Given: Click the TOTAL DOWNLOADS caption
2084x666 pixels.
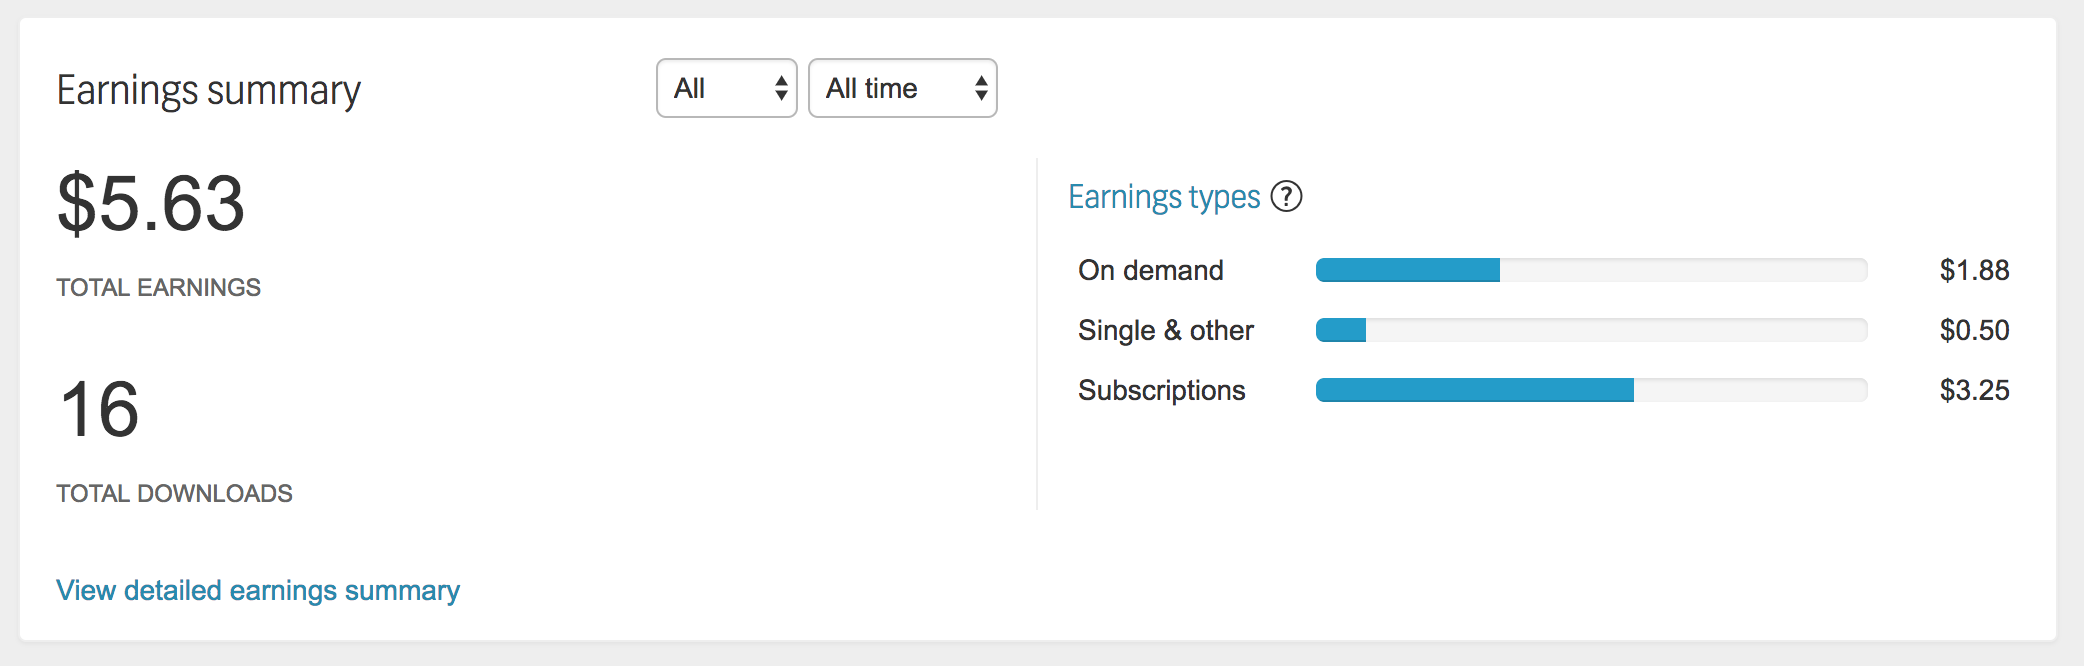Looking at the screenshot, I should click(174, 493).
